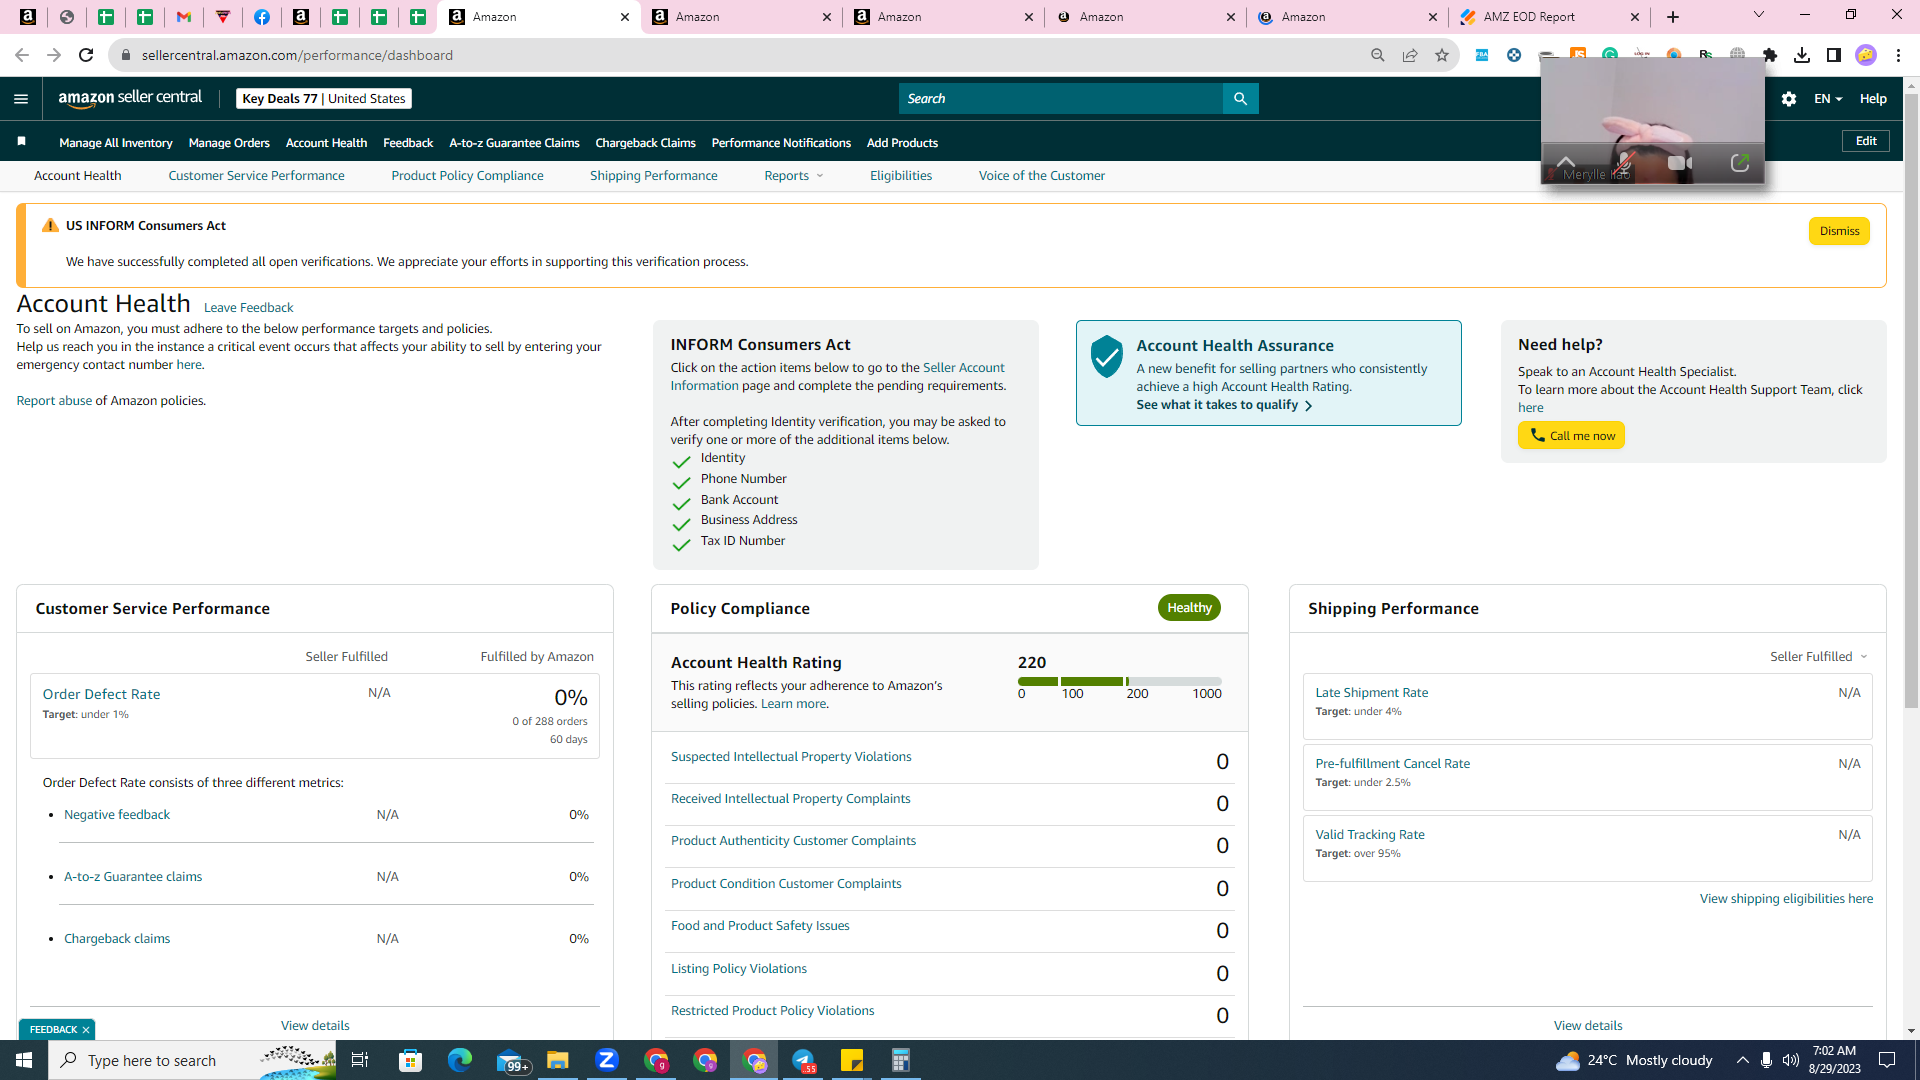Open Task View on the taskbar
This screenshot has width=1920, height=1080.
tap(360, 1060)
